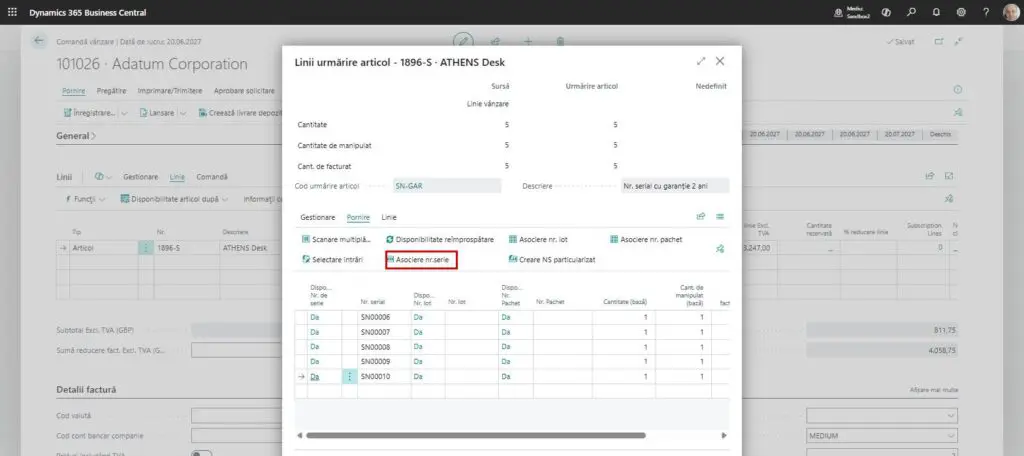
Task: Click the edit pencil on sales order
Action: click(x=463, y=41)
